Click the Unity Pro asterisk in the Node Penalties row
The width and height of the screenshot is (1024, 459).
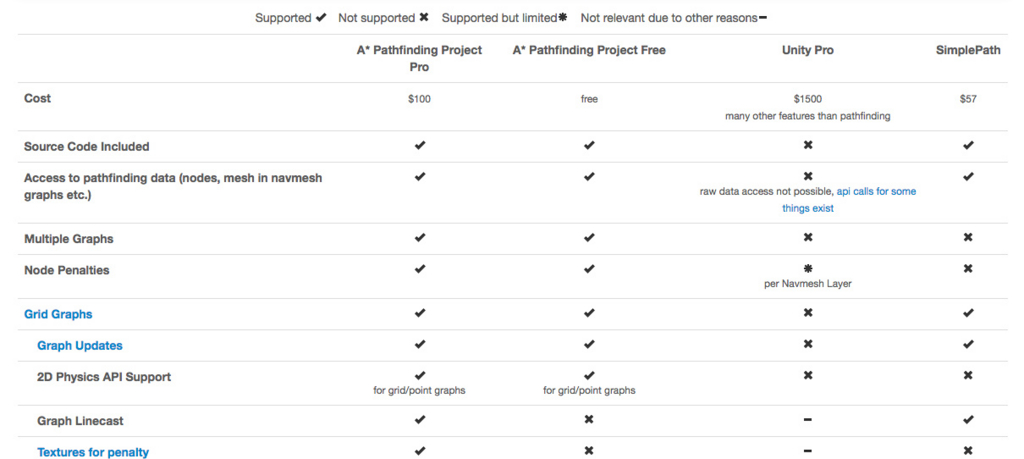[x=808, y=268]
